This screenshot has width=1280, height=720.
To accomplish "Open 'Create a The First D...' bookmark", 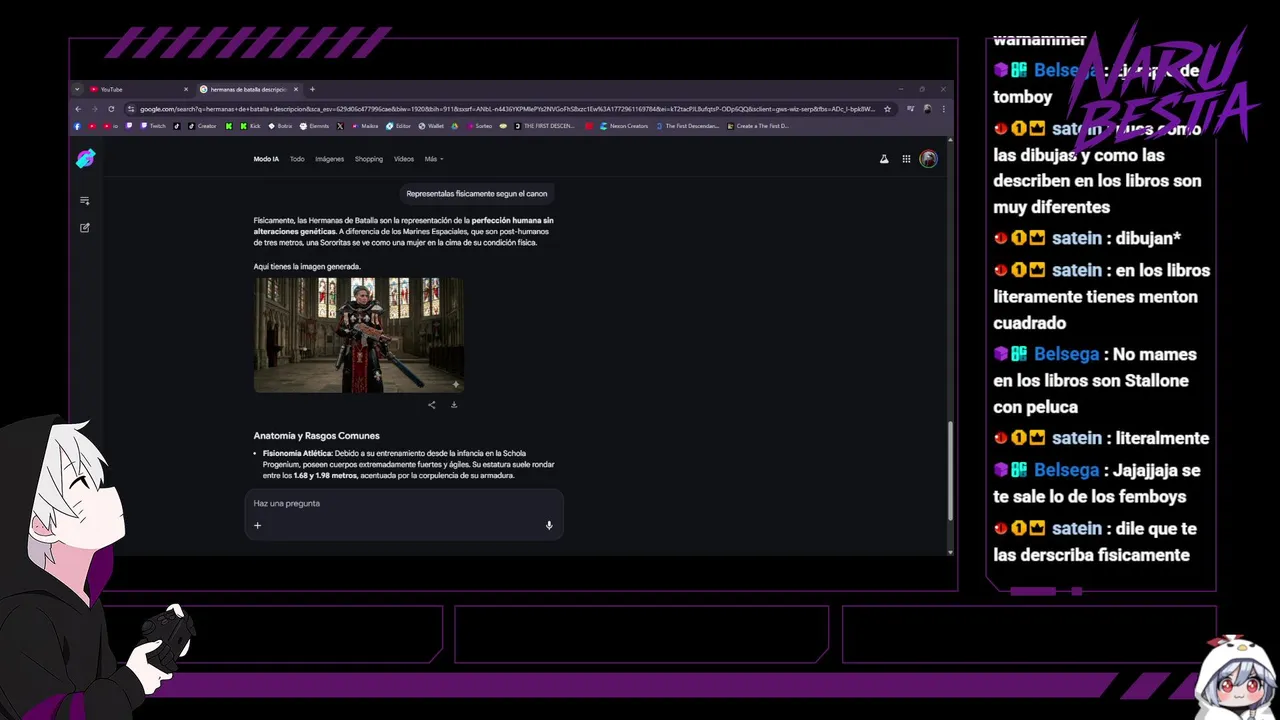I will [759, 126].
